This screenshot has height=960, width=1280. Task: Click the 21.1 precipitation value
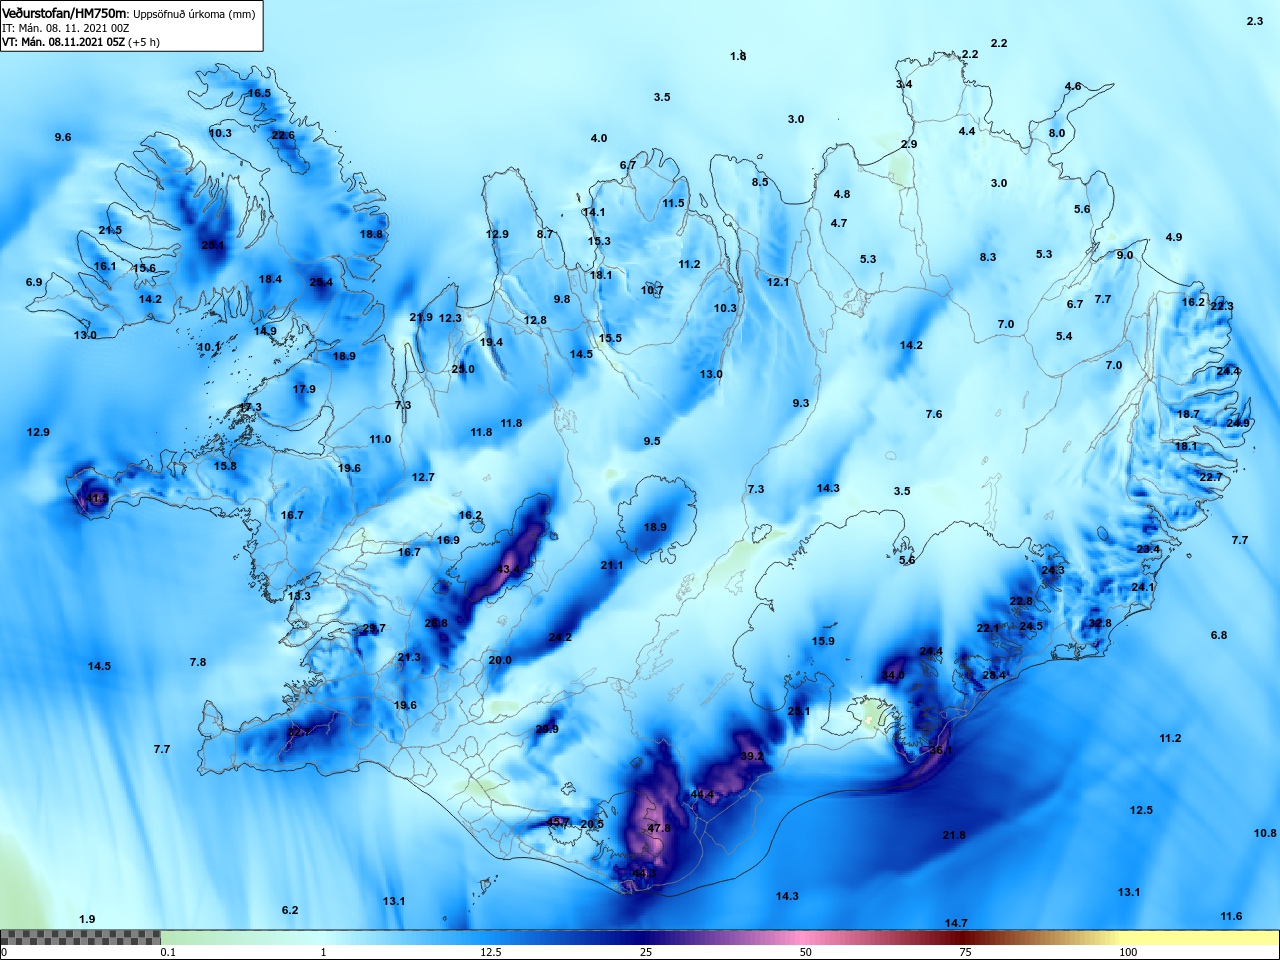pos(612,566)
